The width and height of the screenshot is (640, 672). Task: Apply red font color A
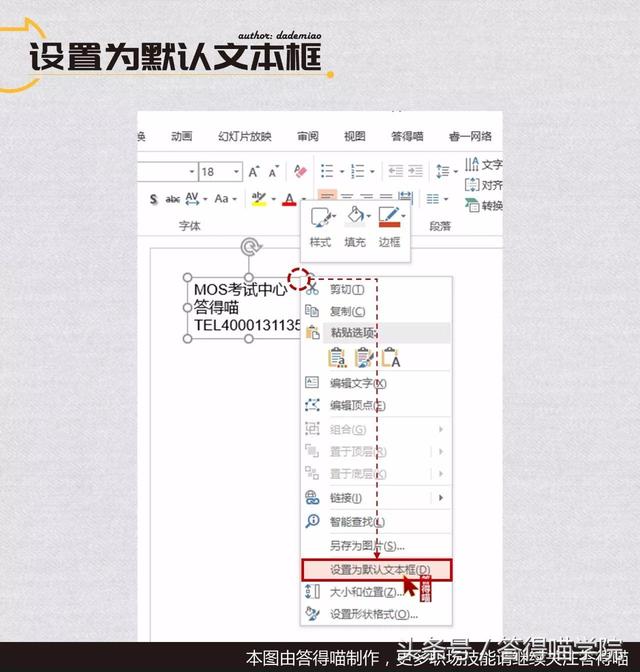point(289,199)
